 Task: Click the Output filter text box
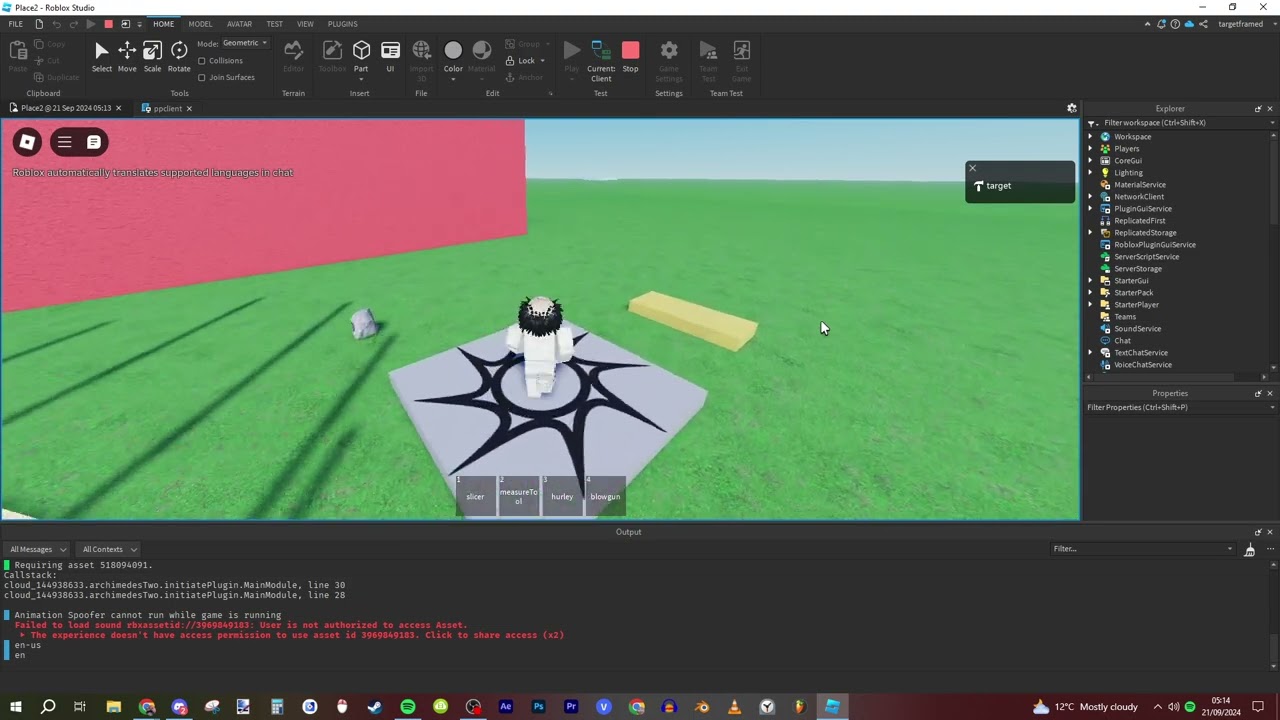(1144, 549)
